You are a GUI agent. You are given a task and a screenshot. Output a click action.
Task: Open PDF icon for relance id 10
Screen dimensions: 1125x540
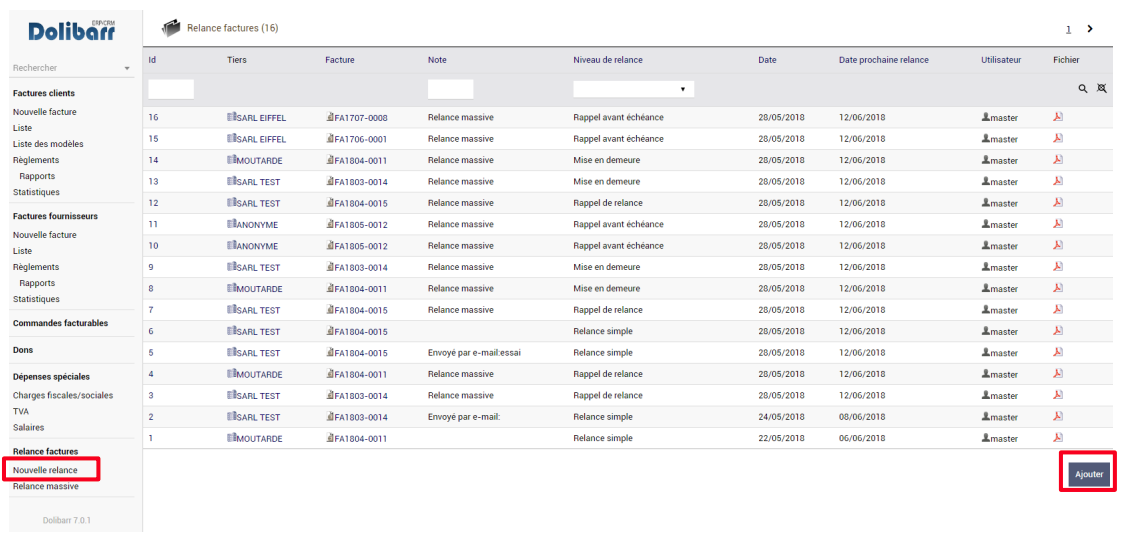[1058, 245]
